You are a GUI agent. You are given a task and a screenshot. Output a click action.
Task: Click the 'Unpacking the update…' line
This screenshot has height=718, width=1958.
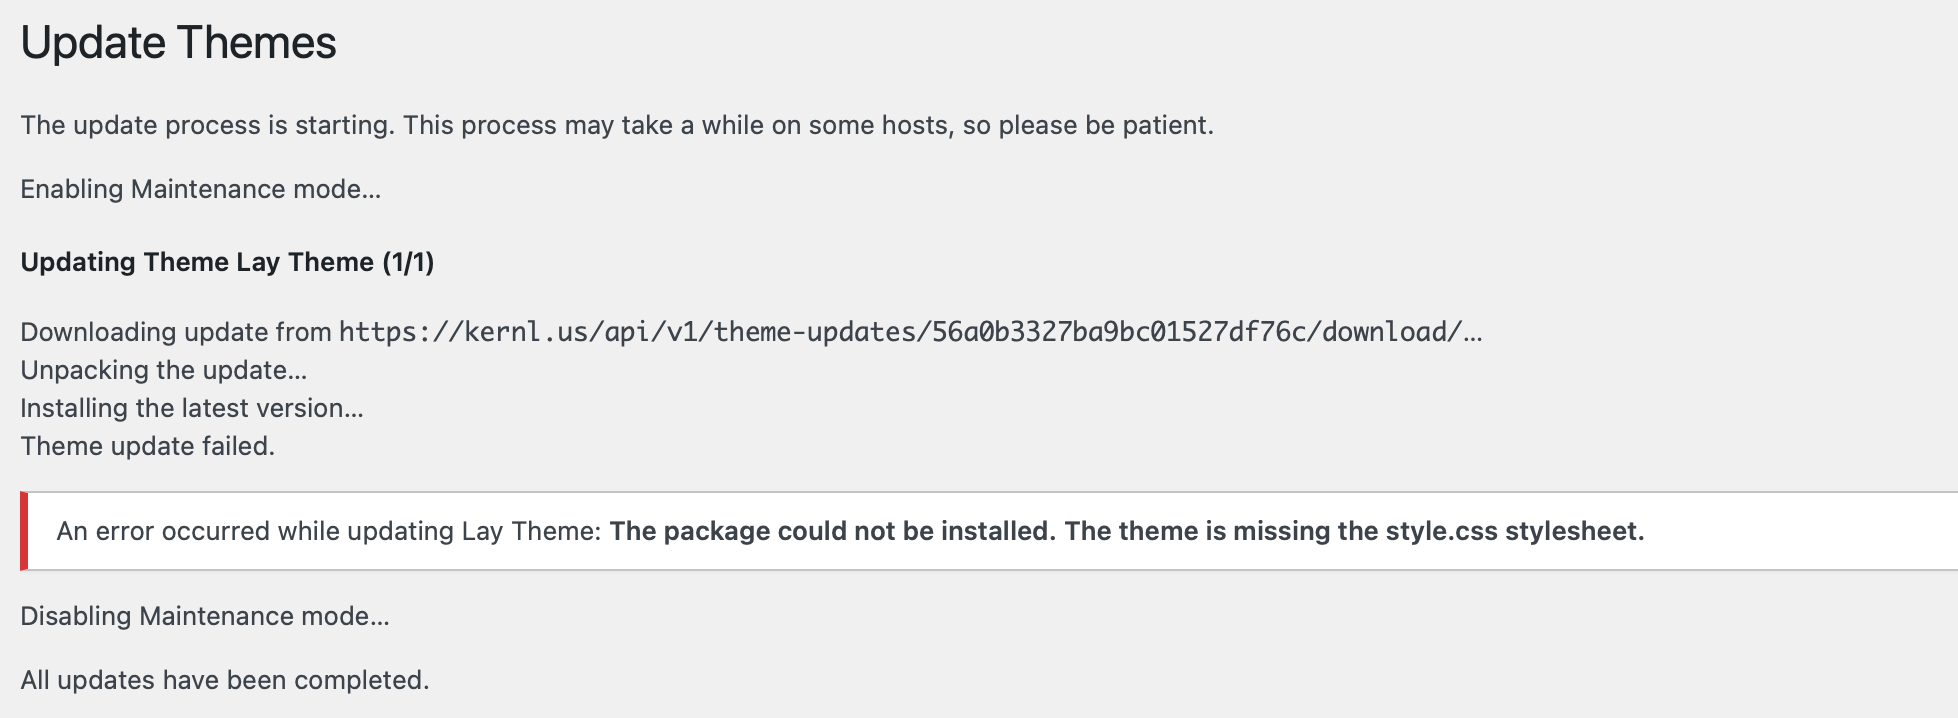(x=163, y=370)
